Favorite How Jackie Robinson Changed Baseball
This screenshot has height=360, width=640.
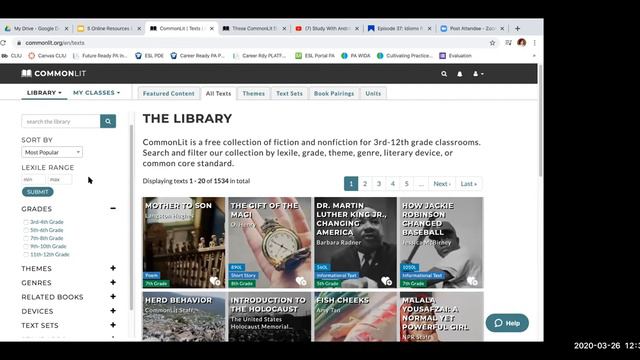(x=472, y=281)
